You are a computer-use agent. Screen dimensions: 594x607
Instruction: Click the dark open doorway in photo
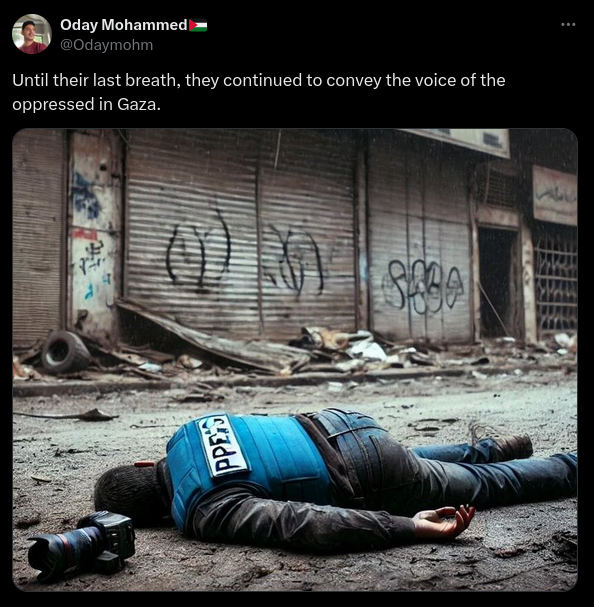tap(496, 282)
